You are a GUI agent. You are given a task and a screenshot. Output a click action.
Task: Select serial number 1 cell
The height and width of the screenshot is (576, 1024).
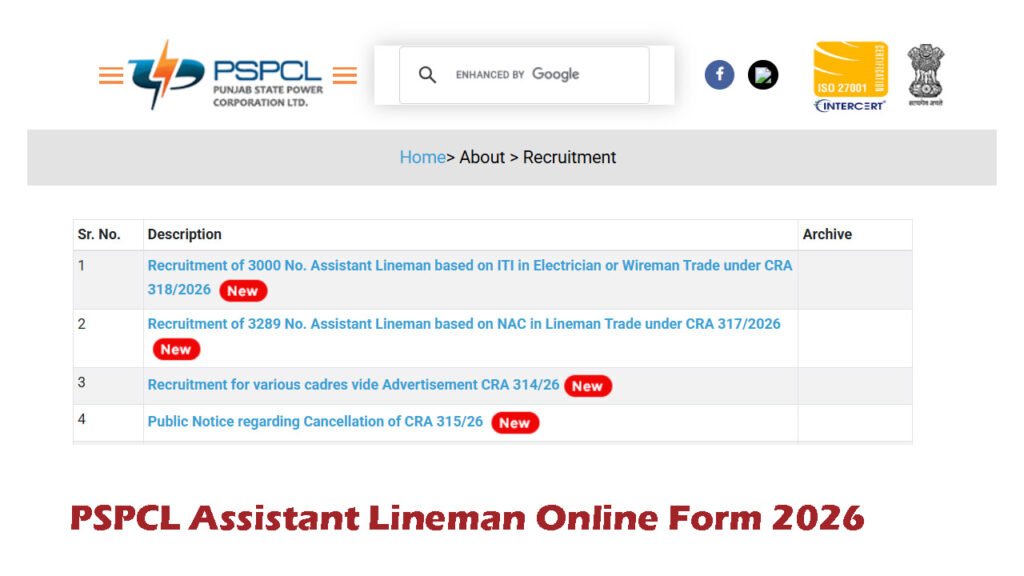(x=108, y=280)
